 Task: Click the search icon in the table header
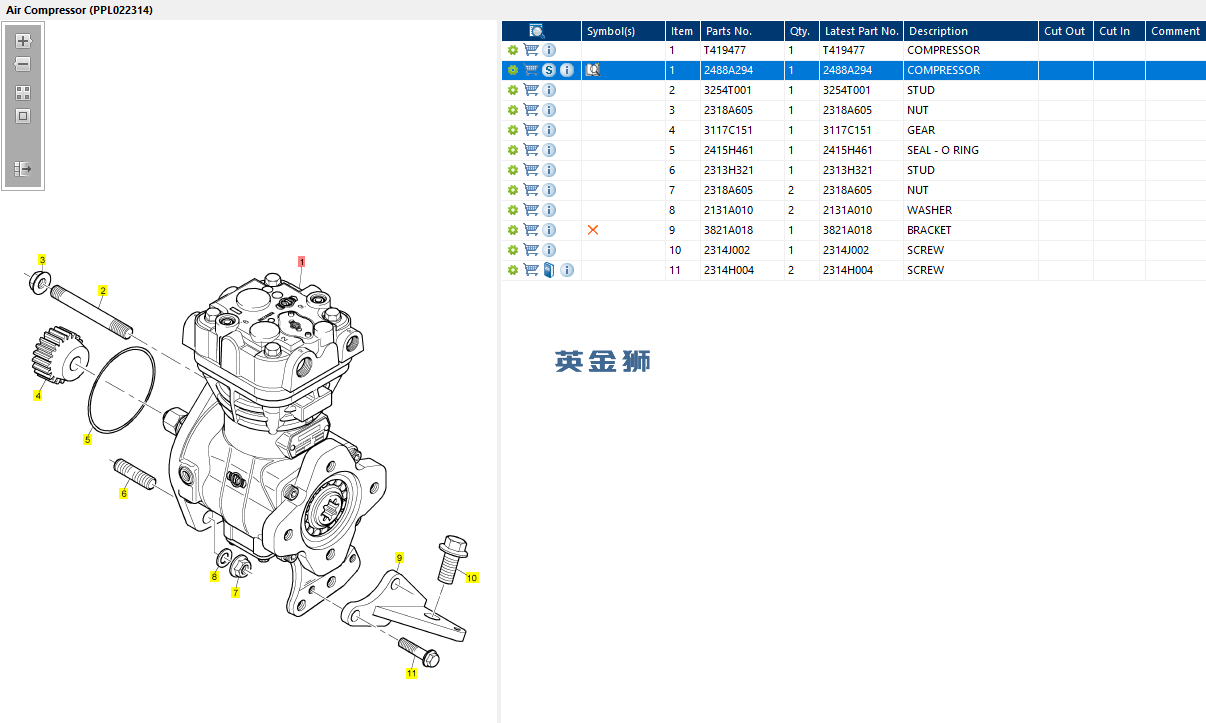point(537,31)
